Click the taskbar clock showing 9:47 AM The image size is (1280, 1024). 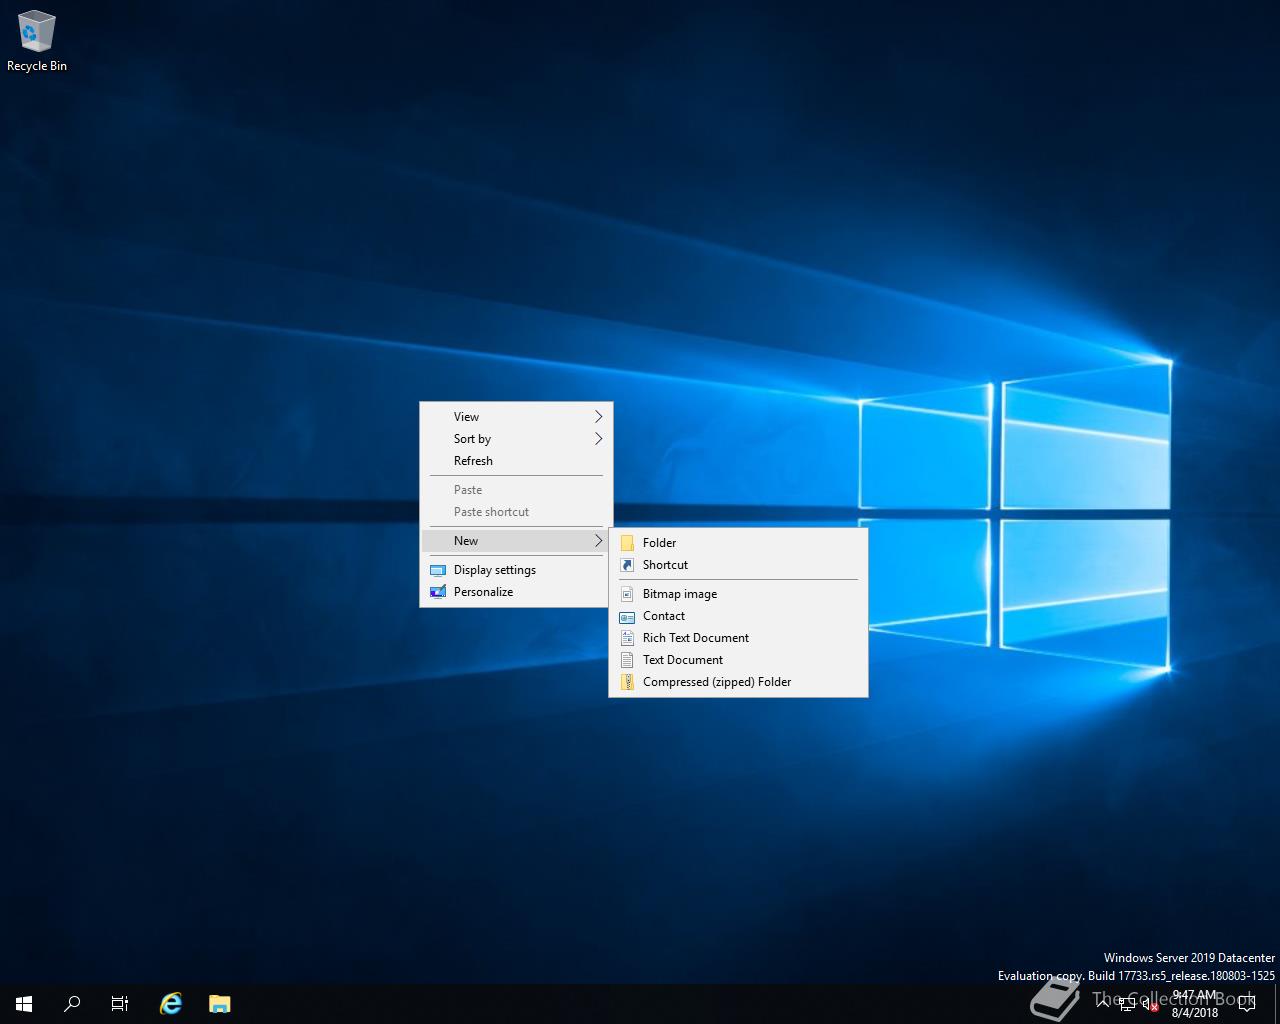tap(1195, 1004)
